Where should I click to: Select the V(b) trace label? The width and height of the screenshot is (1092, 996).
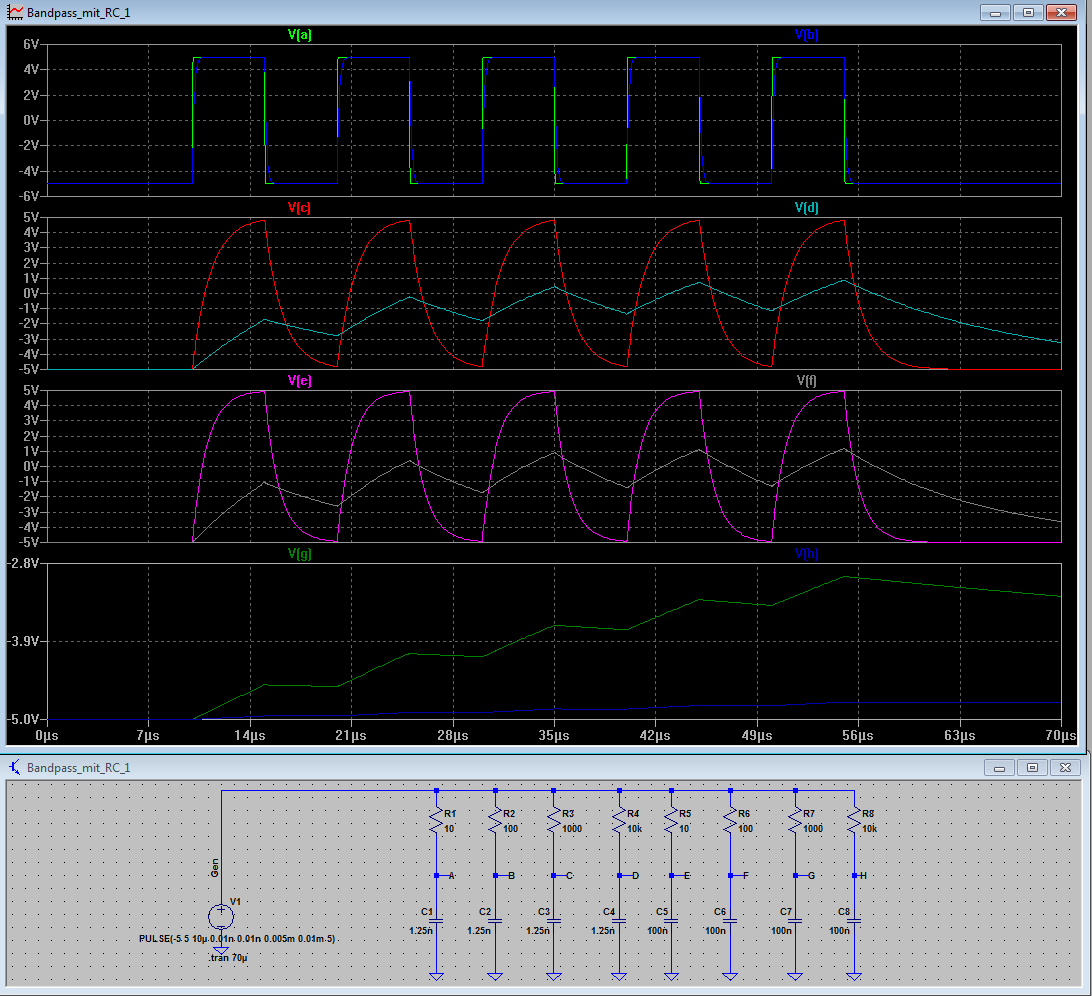807,35
